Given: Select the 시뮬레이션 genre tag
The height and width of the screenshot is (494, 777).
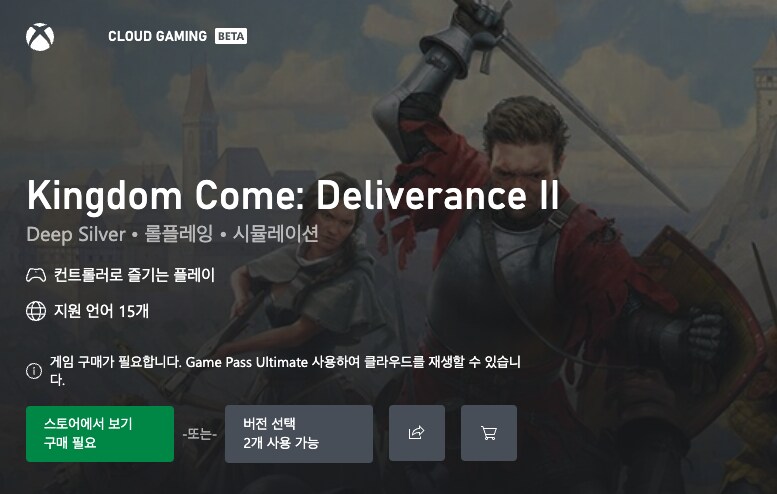Looking at the screenshot, I should tap(276, 234).
